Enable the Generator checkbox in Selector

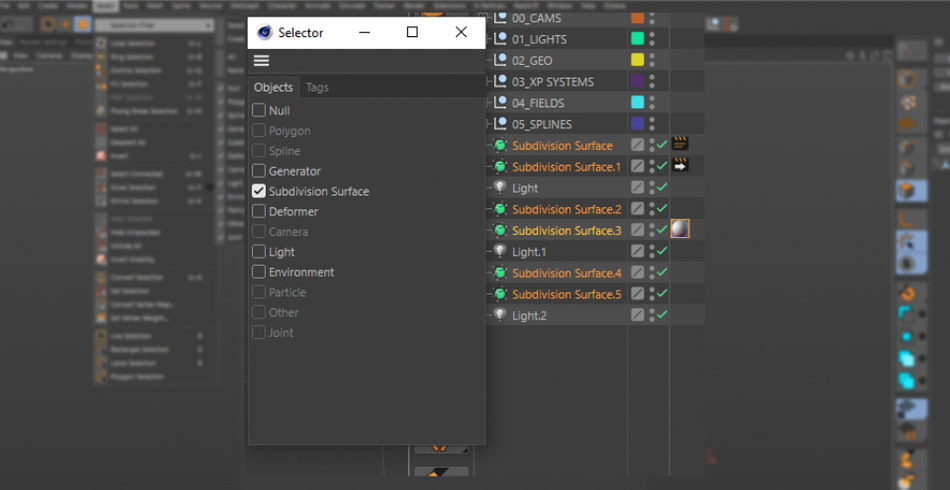pos(259,171)
